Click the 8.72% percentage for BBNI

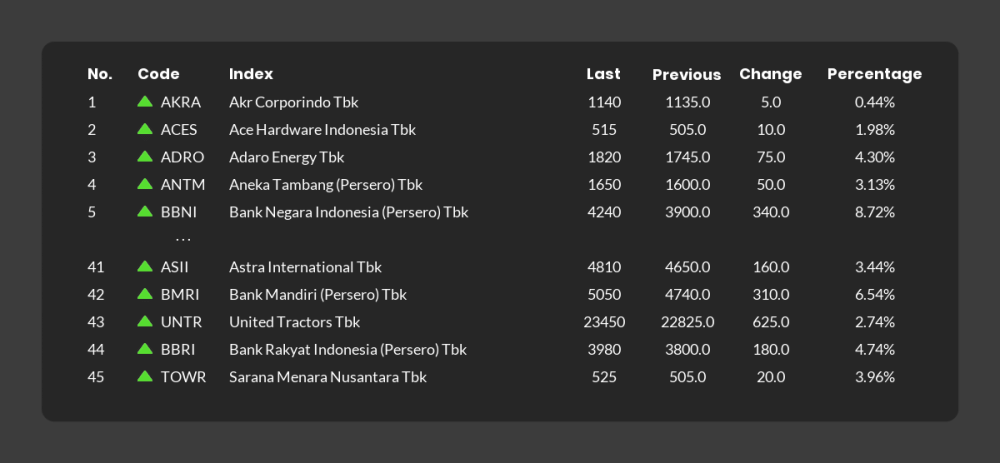[874, 212]
